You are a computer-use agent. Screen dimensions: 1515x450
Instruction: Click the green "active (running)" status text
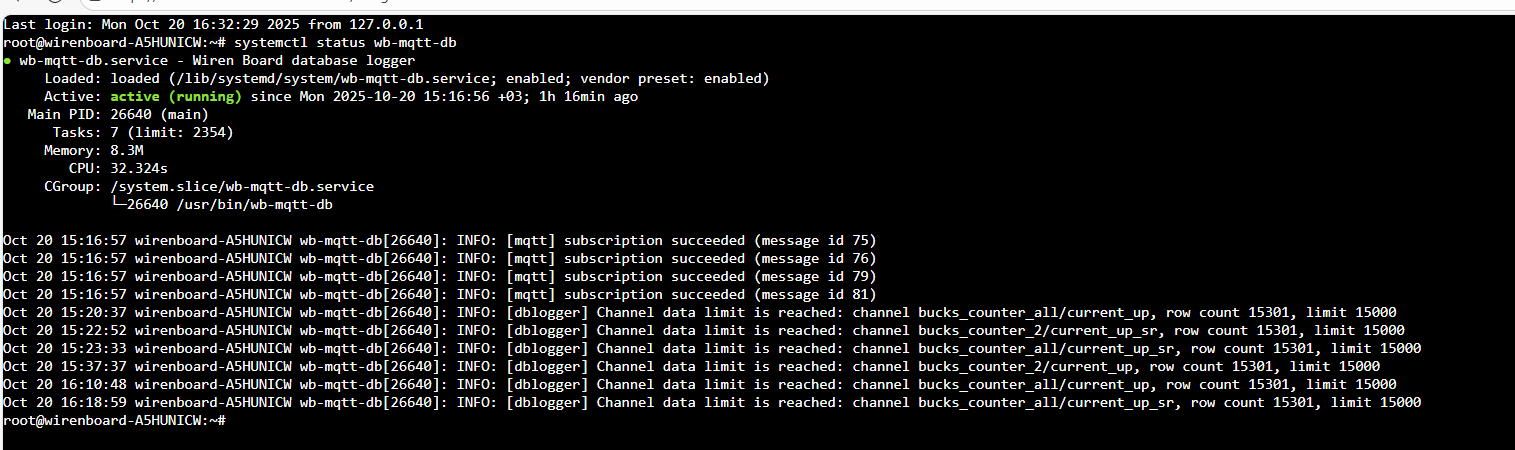(176, 97)
